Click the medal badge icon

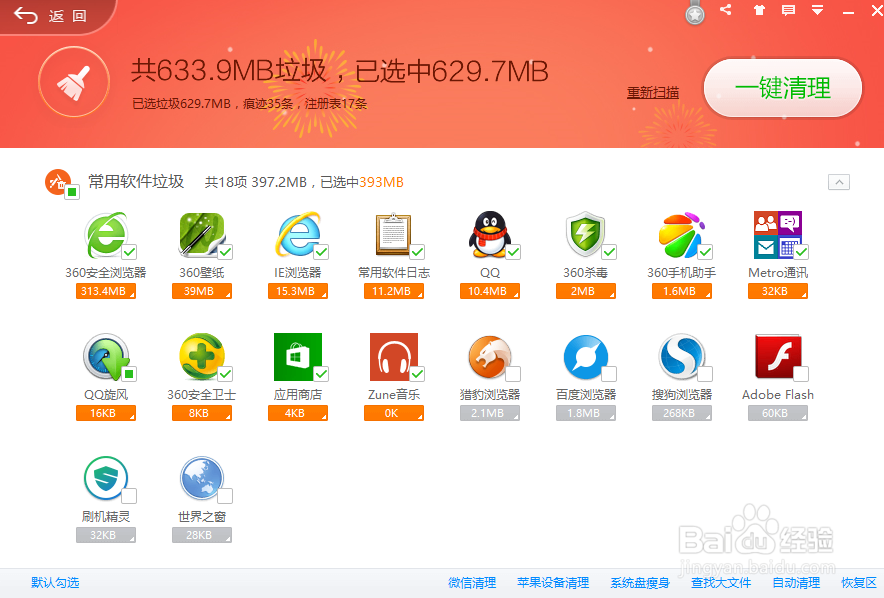coord(695,12)
